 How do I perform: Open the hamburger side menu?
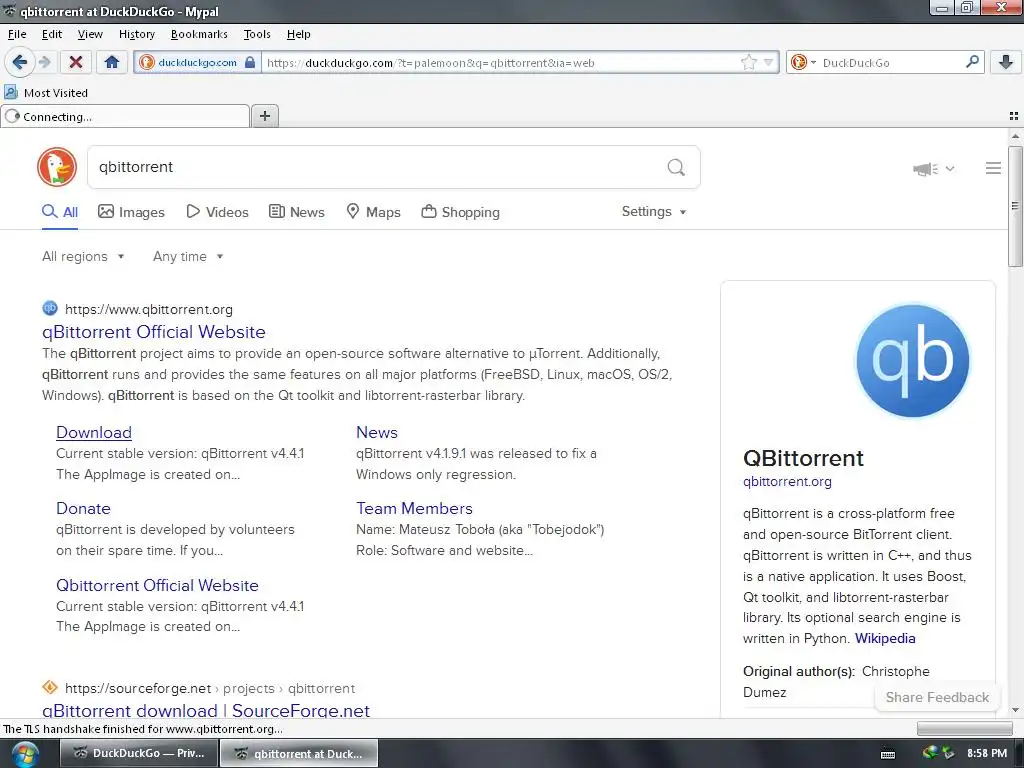[x=993, y=168]
